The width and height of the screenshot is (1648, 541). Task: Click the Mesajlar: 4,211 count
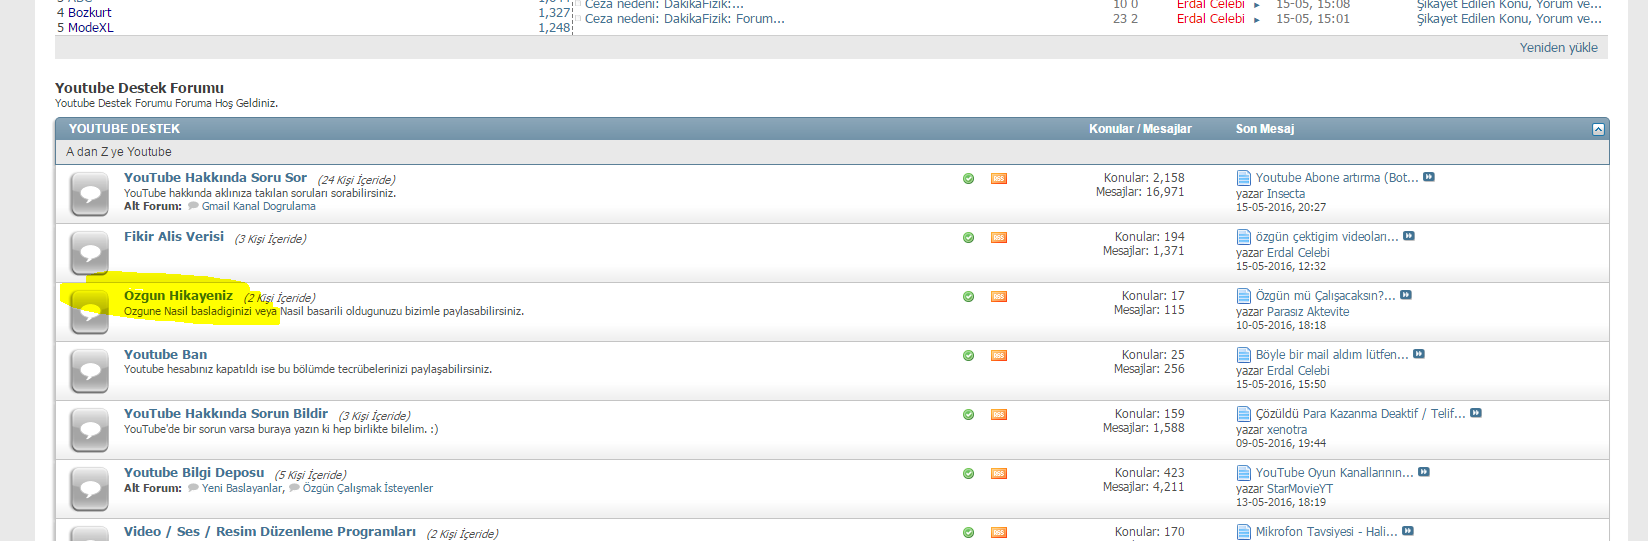tap(1143, 488)
